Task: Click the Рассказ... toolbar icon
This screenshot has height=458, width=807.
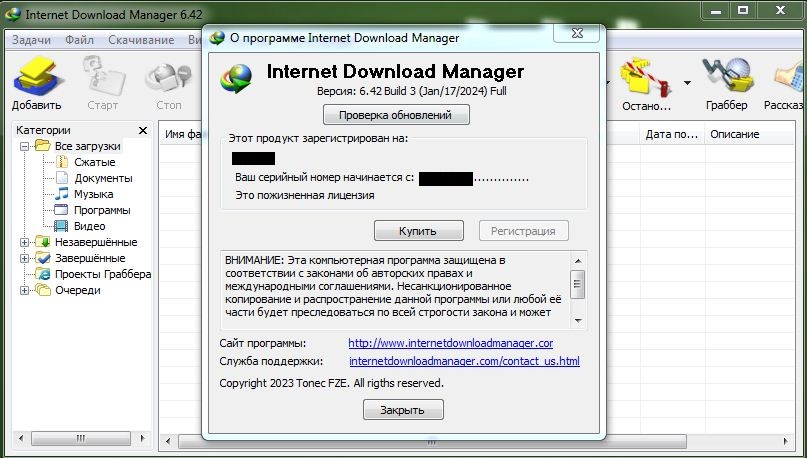Action: pyautogui.click(x=790, y=78)
